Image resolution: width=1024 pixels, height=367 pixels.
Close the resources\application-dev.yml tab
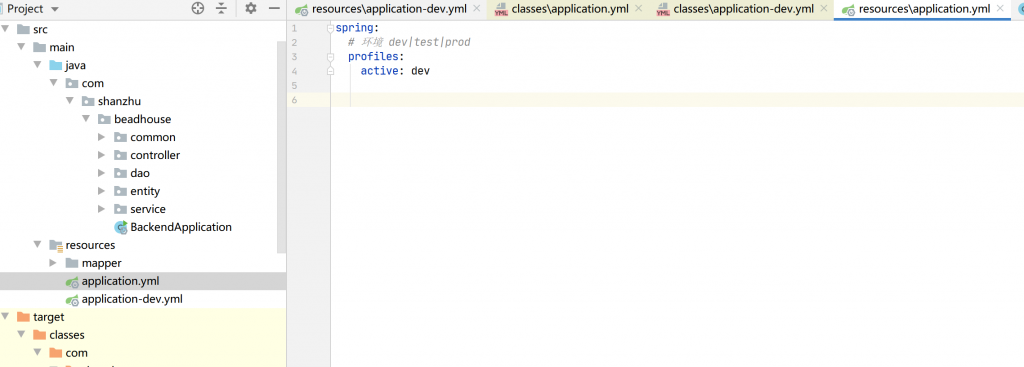tap(476, 8)
